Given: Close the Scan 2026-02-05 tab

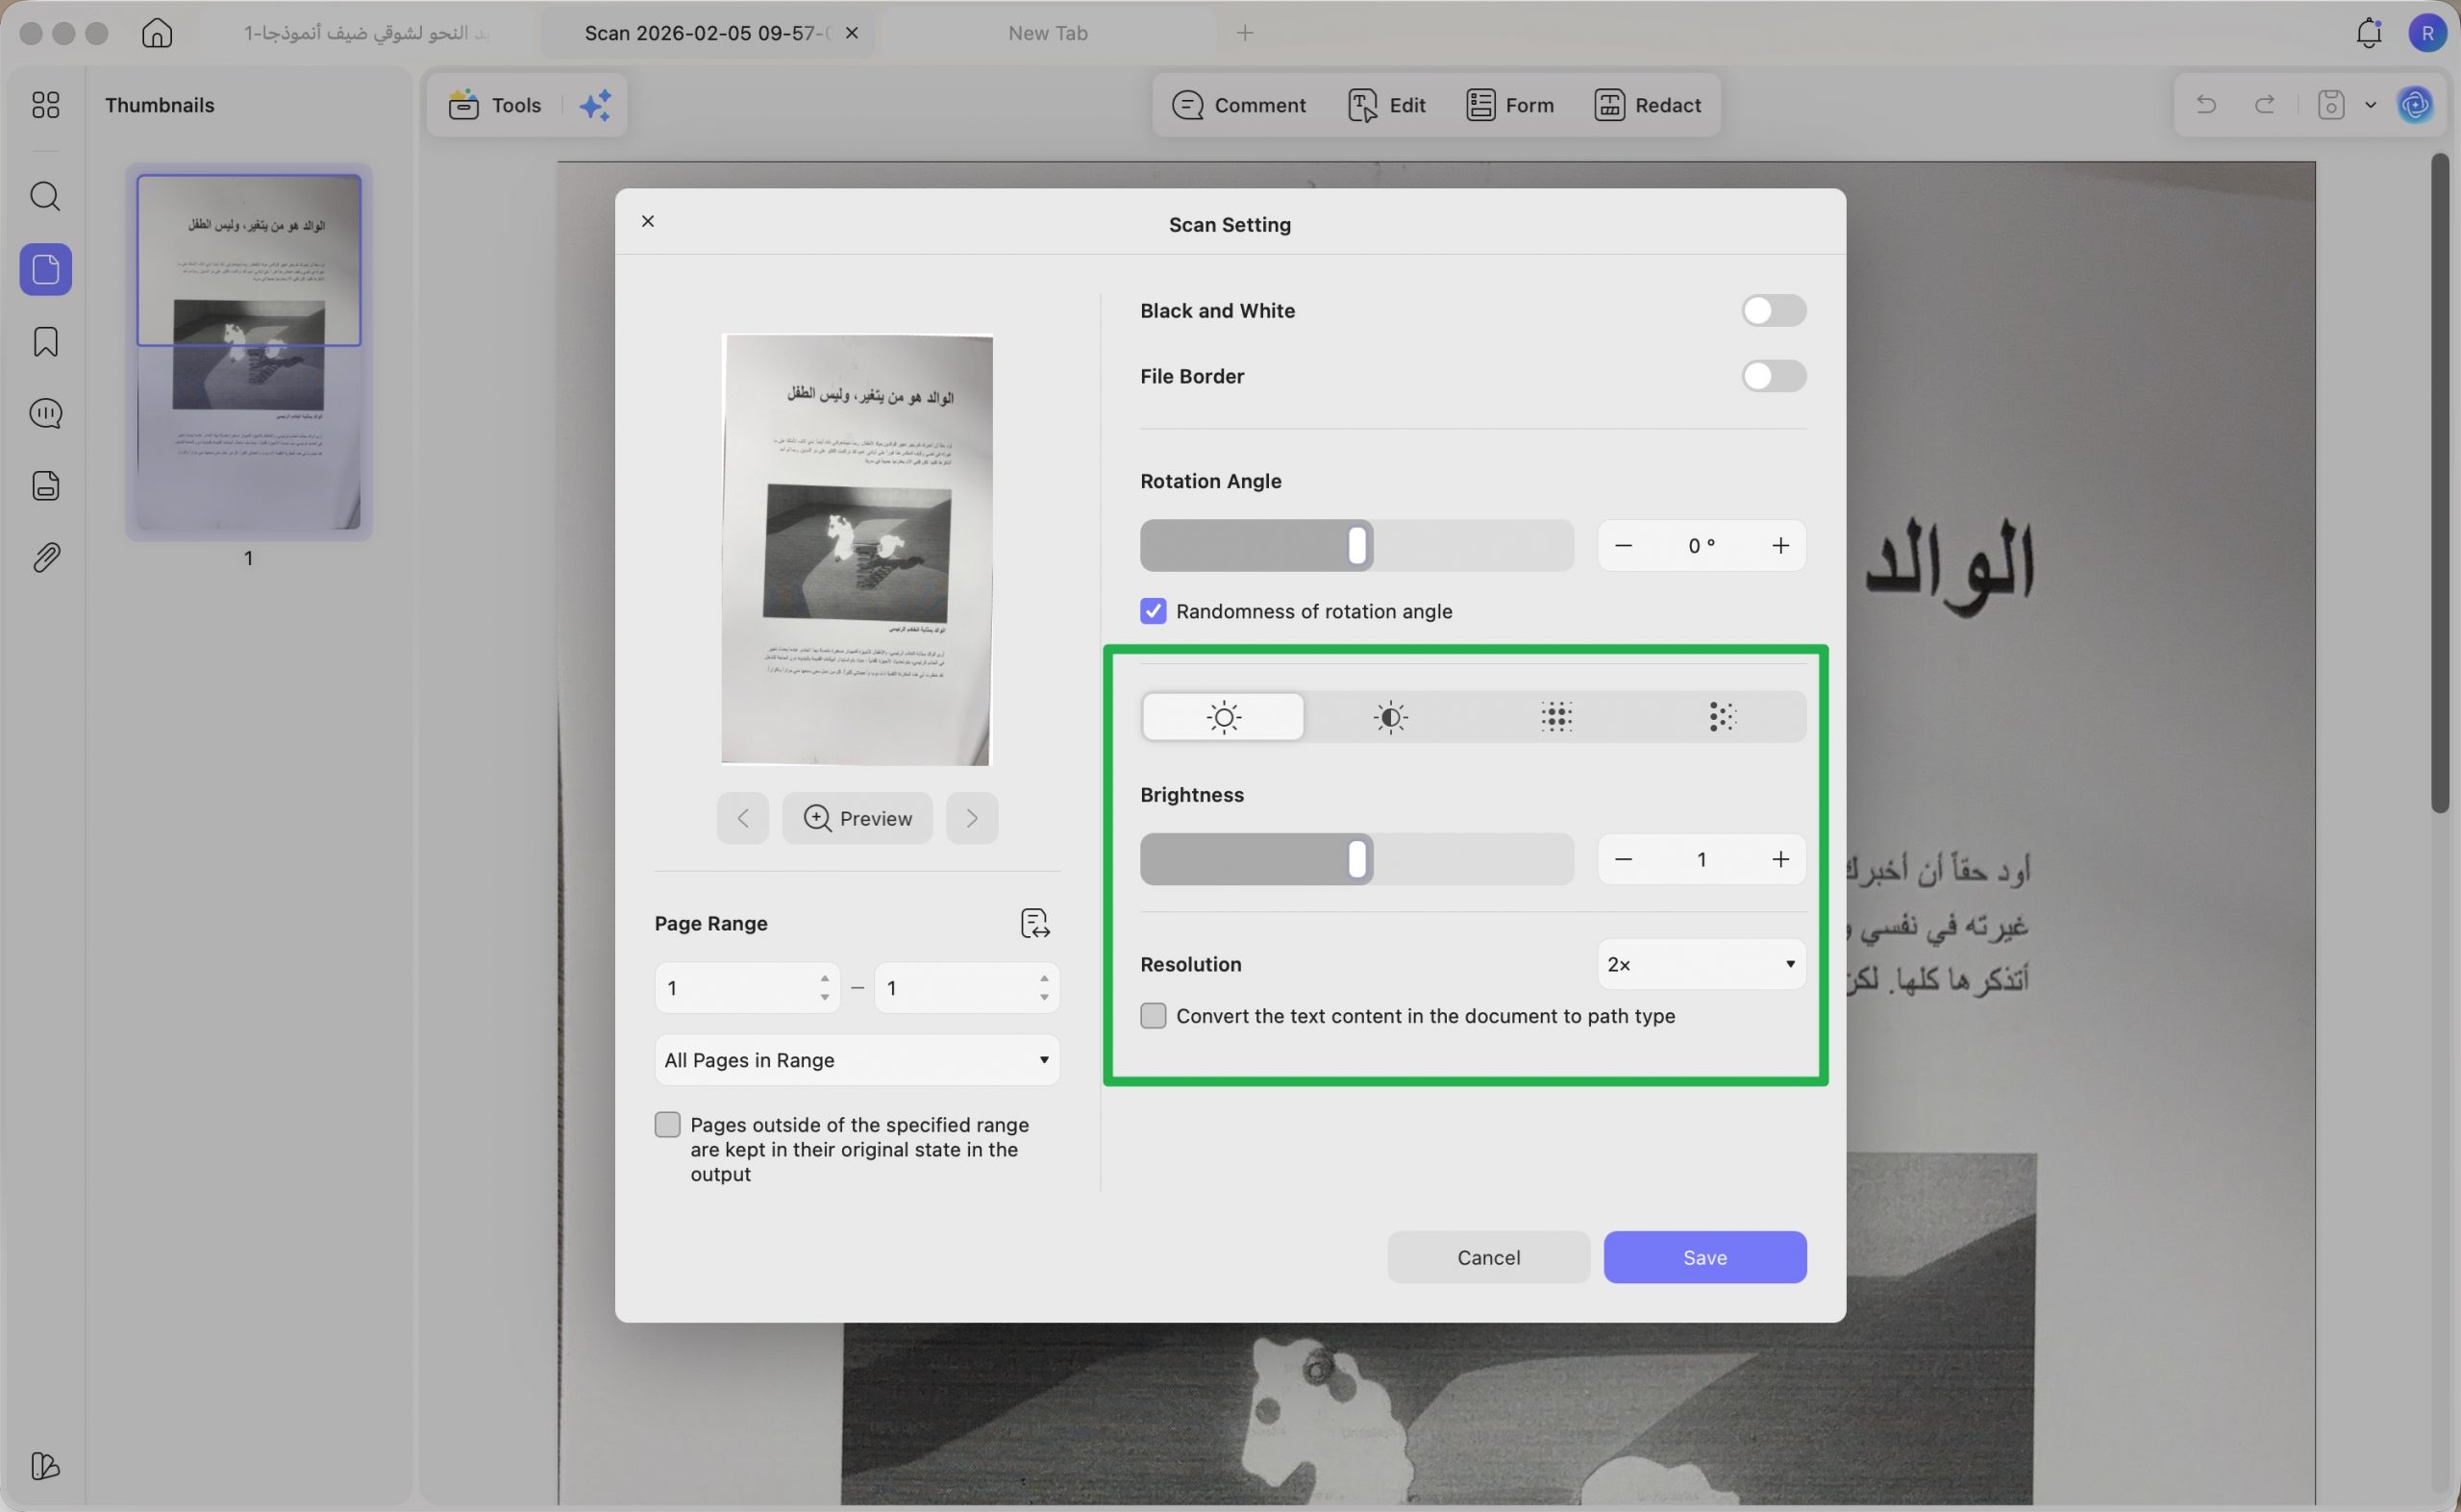Looking at the screenshot, I should [x=852, y=33].
